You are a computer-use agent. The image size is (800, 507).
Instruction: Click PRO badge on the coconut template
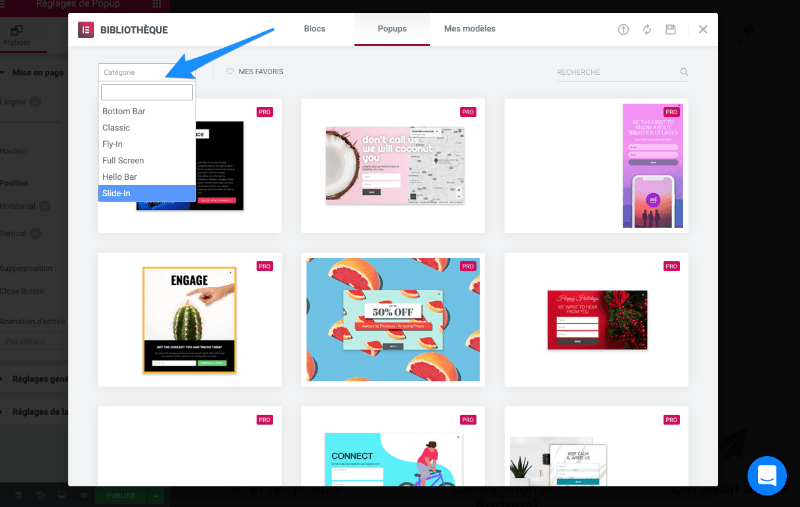pyautogui.click(x=468, y=112)
